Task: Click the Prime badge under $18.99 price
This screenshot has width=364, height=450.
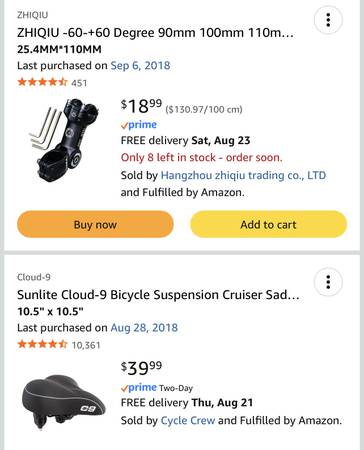Action: point(139,125)
